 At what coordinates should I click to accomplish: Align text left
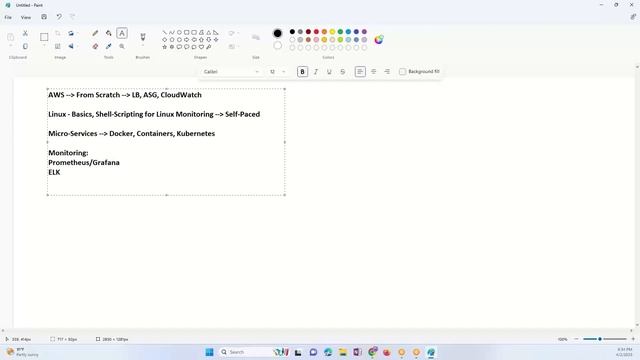click(x=360, y=72)
